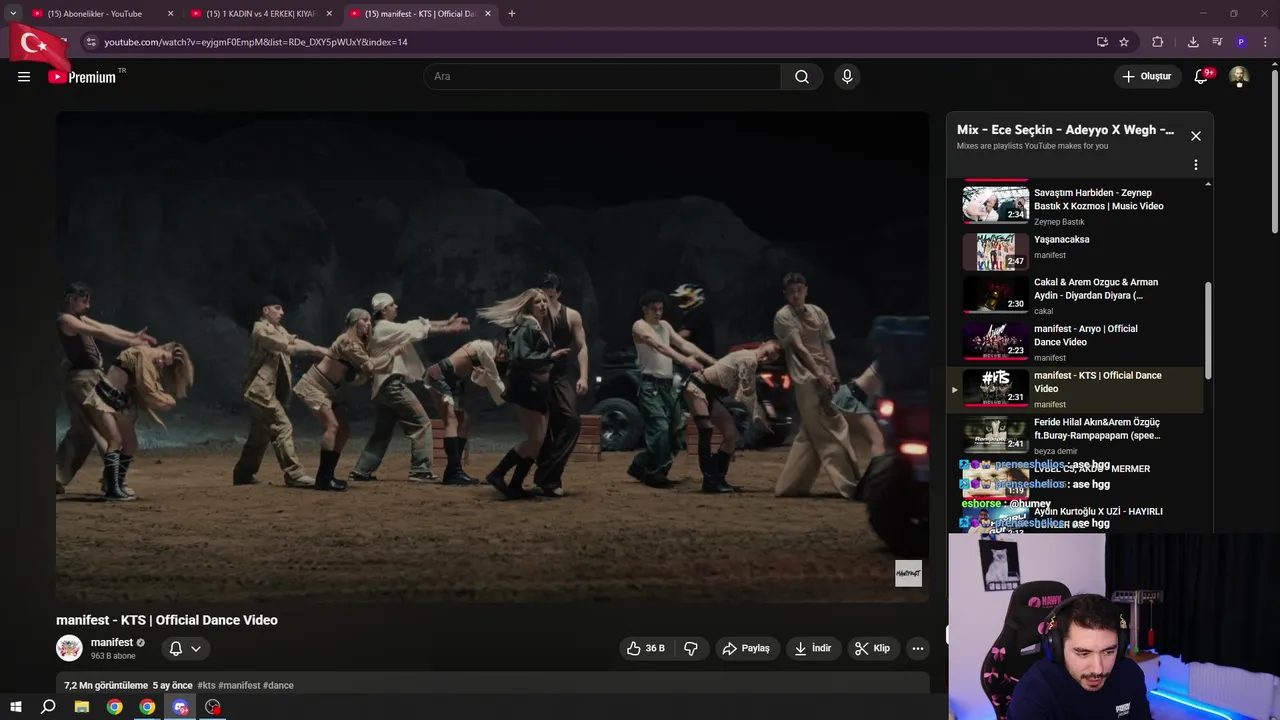Open File Explorer from the taskbar
This screenshot has width=1280, height=720.
pos(82,707)
